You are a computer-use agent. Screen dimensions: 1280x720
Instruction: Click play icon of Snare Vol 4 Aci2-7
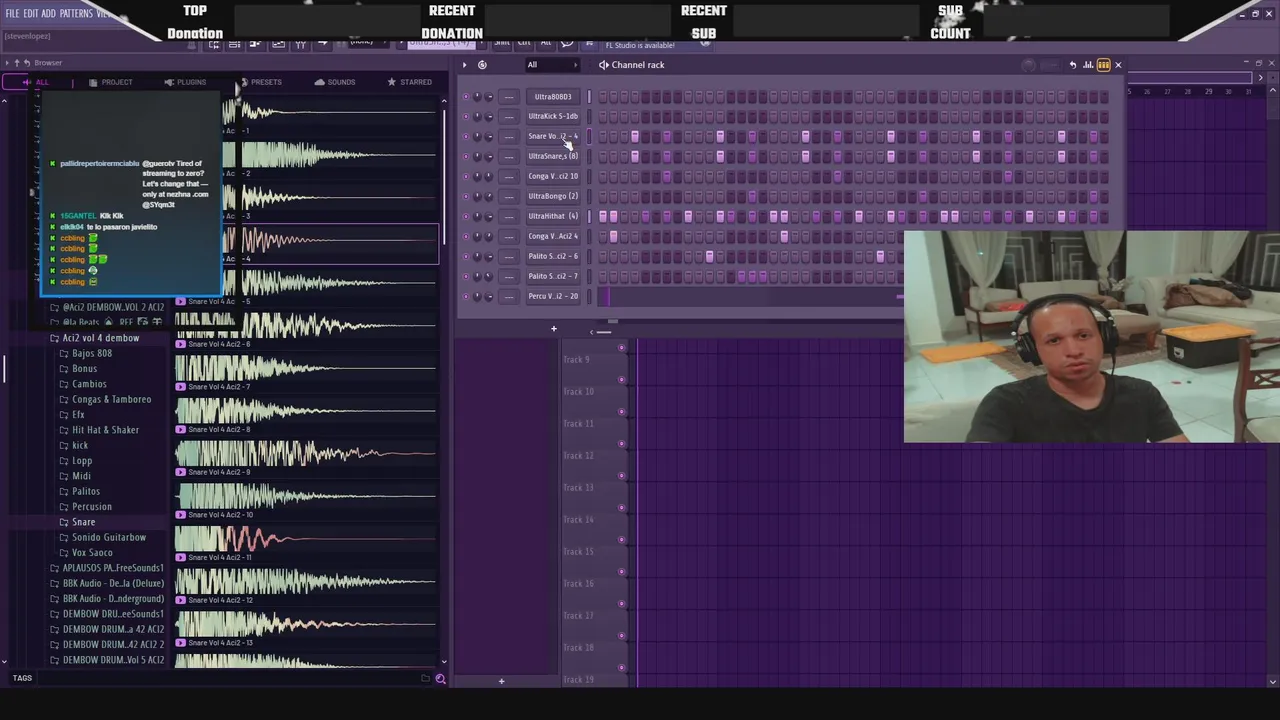181,387
